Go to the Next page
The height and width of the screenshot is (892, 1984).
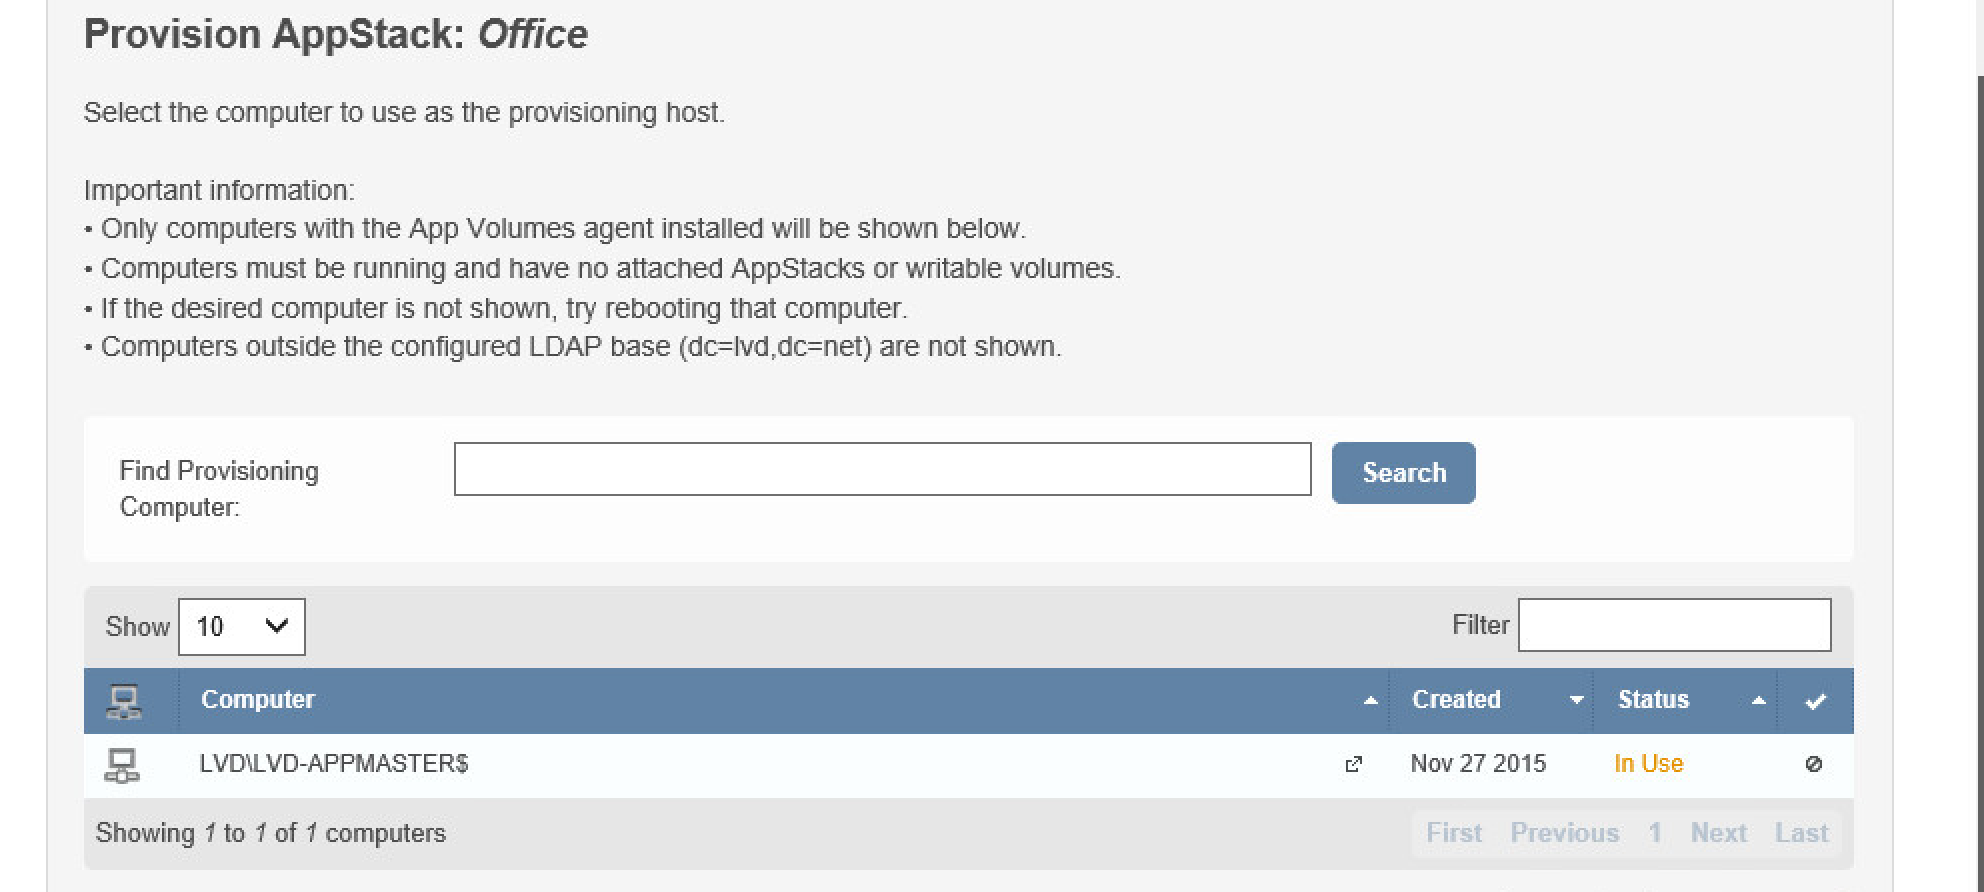click(1718, 833)
